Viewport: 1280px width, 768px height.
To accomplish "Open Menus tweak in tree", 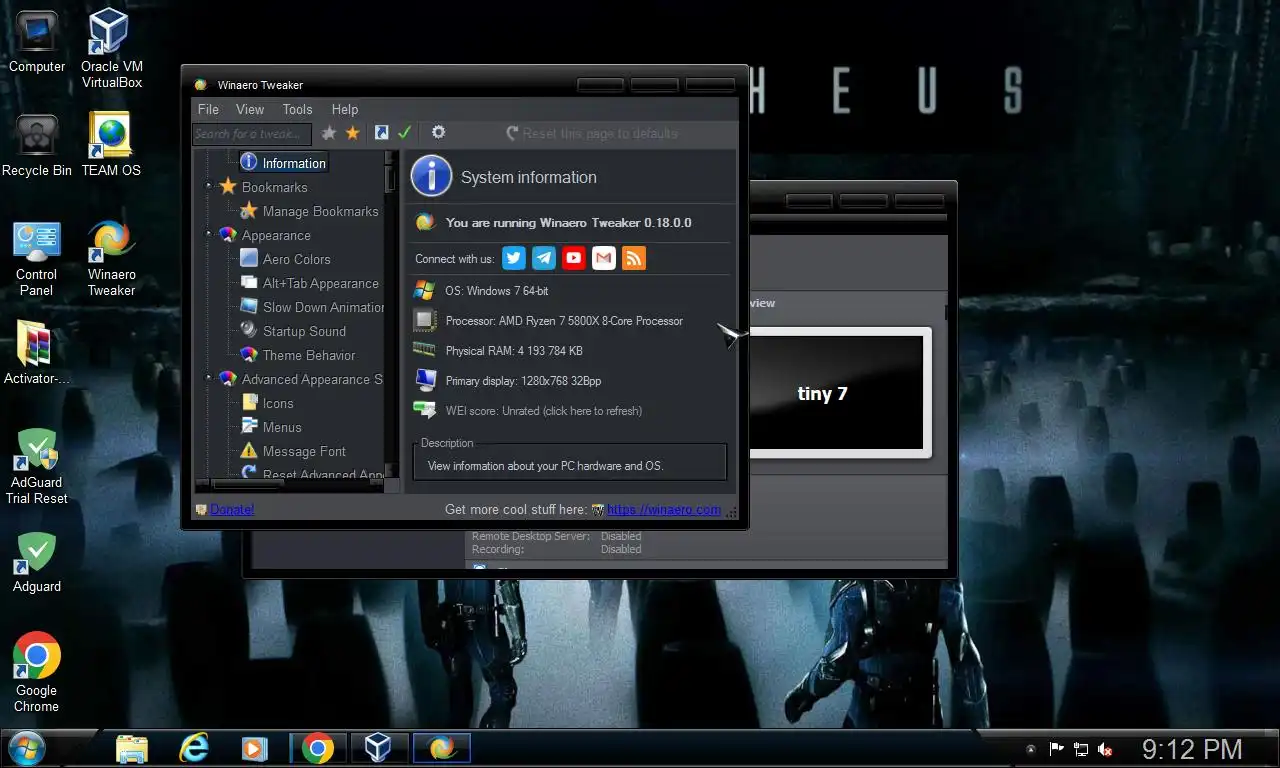I will tap(282, 427).
